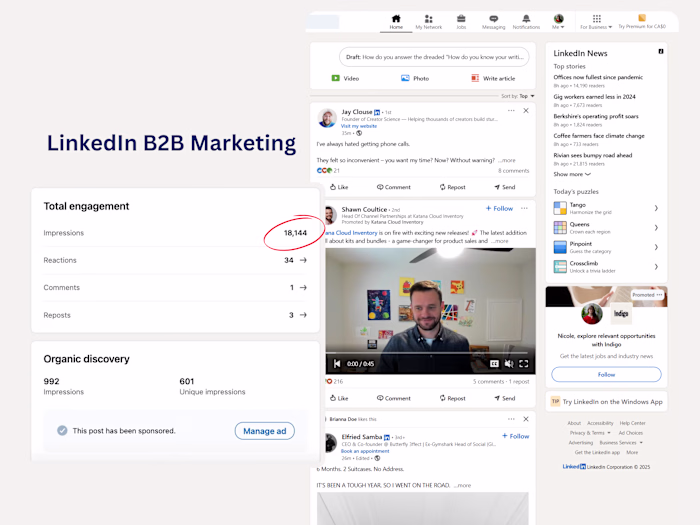Open the Pinpoint puzzle
The width and height of the screenshot is (700, 525).
(606, 247)
